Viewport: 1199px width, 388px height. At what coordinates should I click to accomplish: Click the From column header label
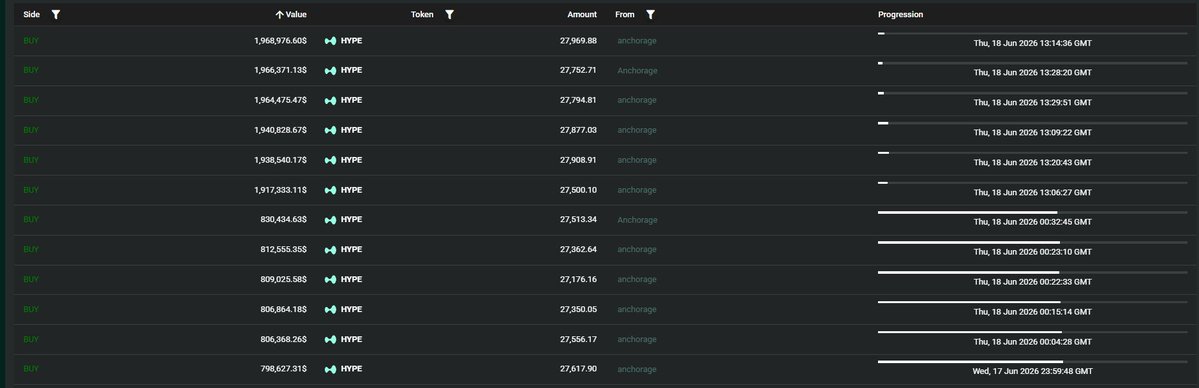point(625,15)
